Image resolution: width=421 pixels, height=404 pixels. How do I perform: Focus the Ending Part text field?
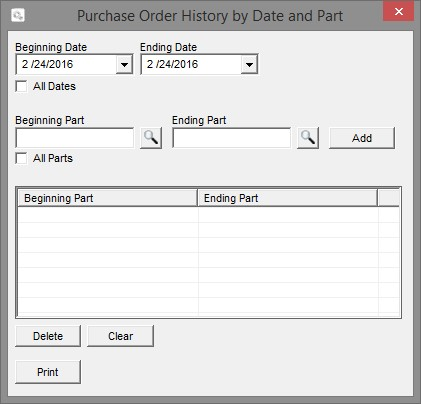tap(231, 138)
